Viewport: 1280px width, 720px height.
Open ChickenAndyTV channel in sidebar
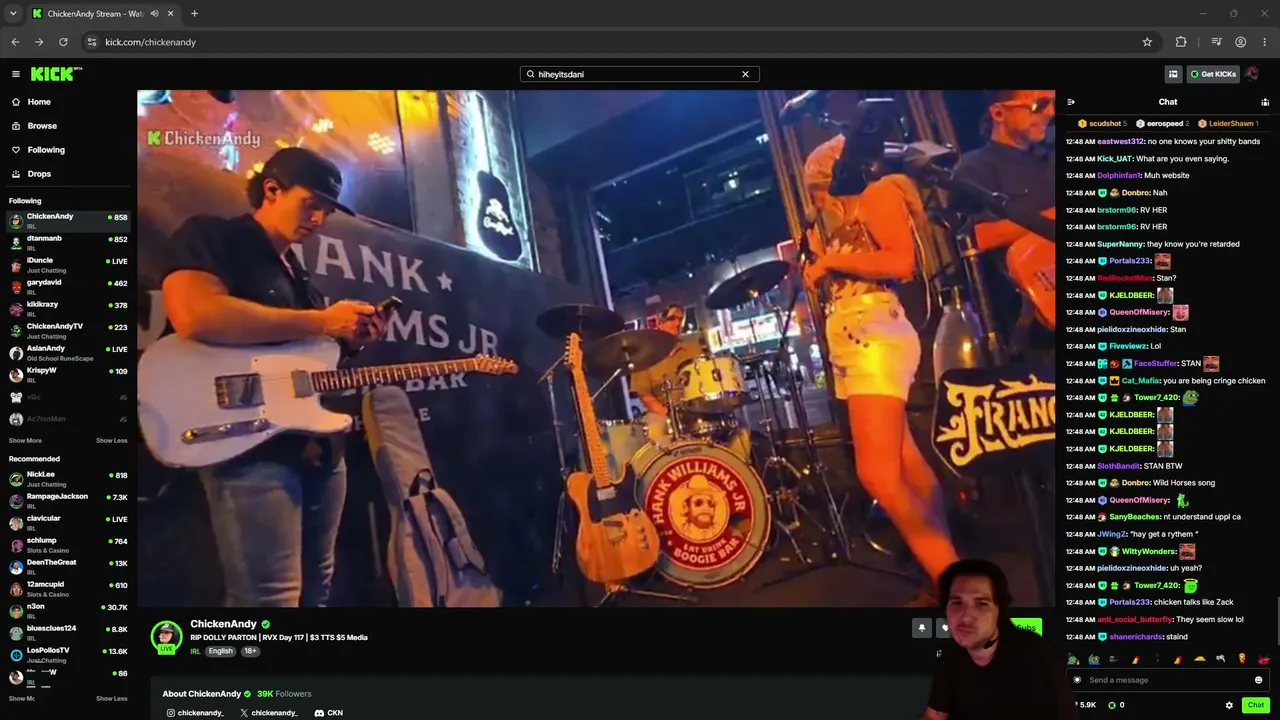68,329
